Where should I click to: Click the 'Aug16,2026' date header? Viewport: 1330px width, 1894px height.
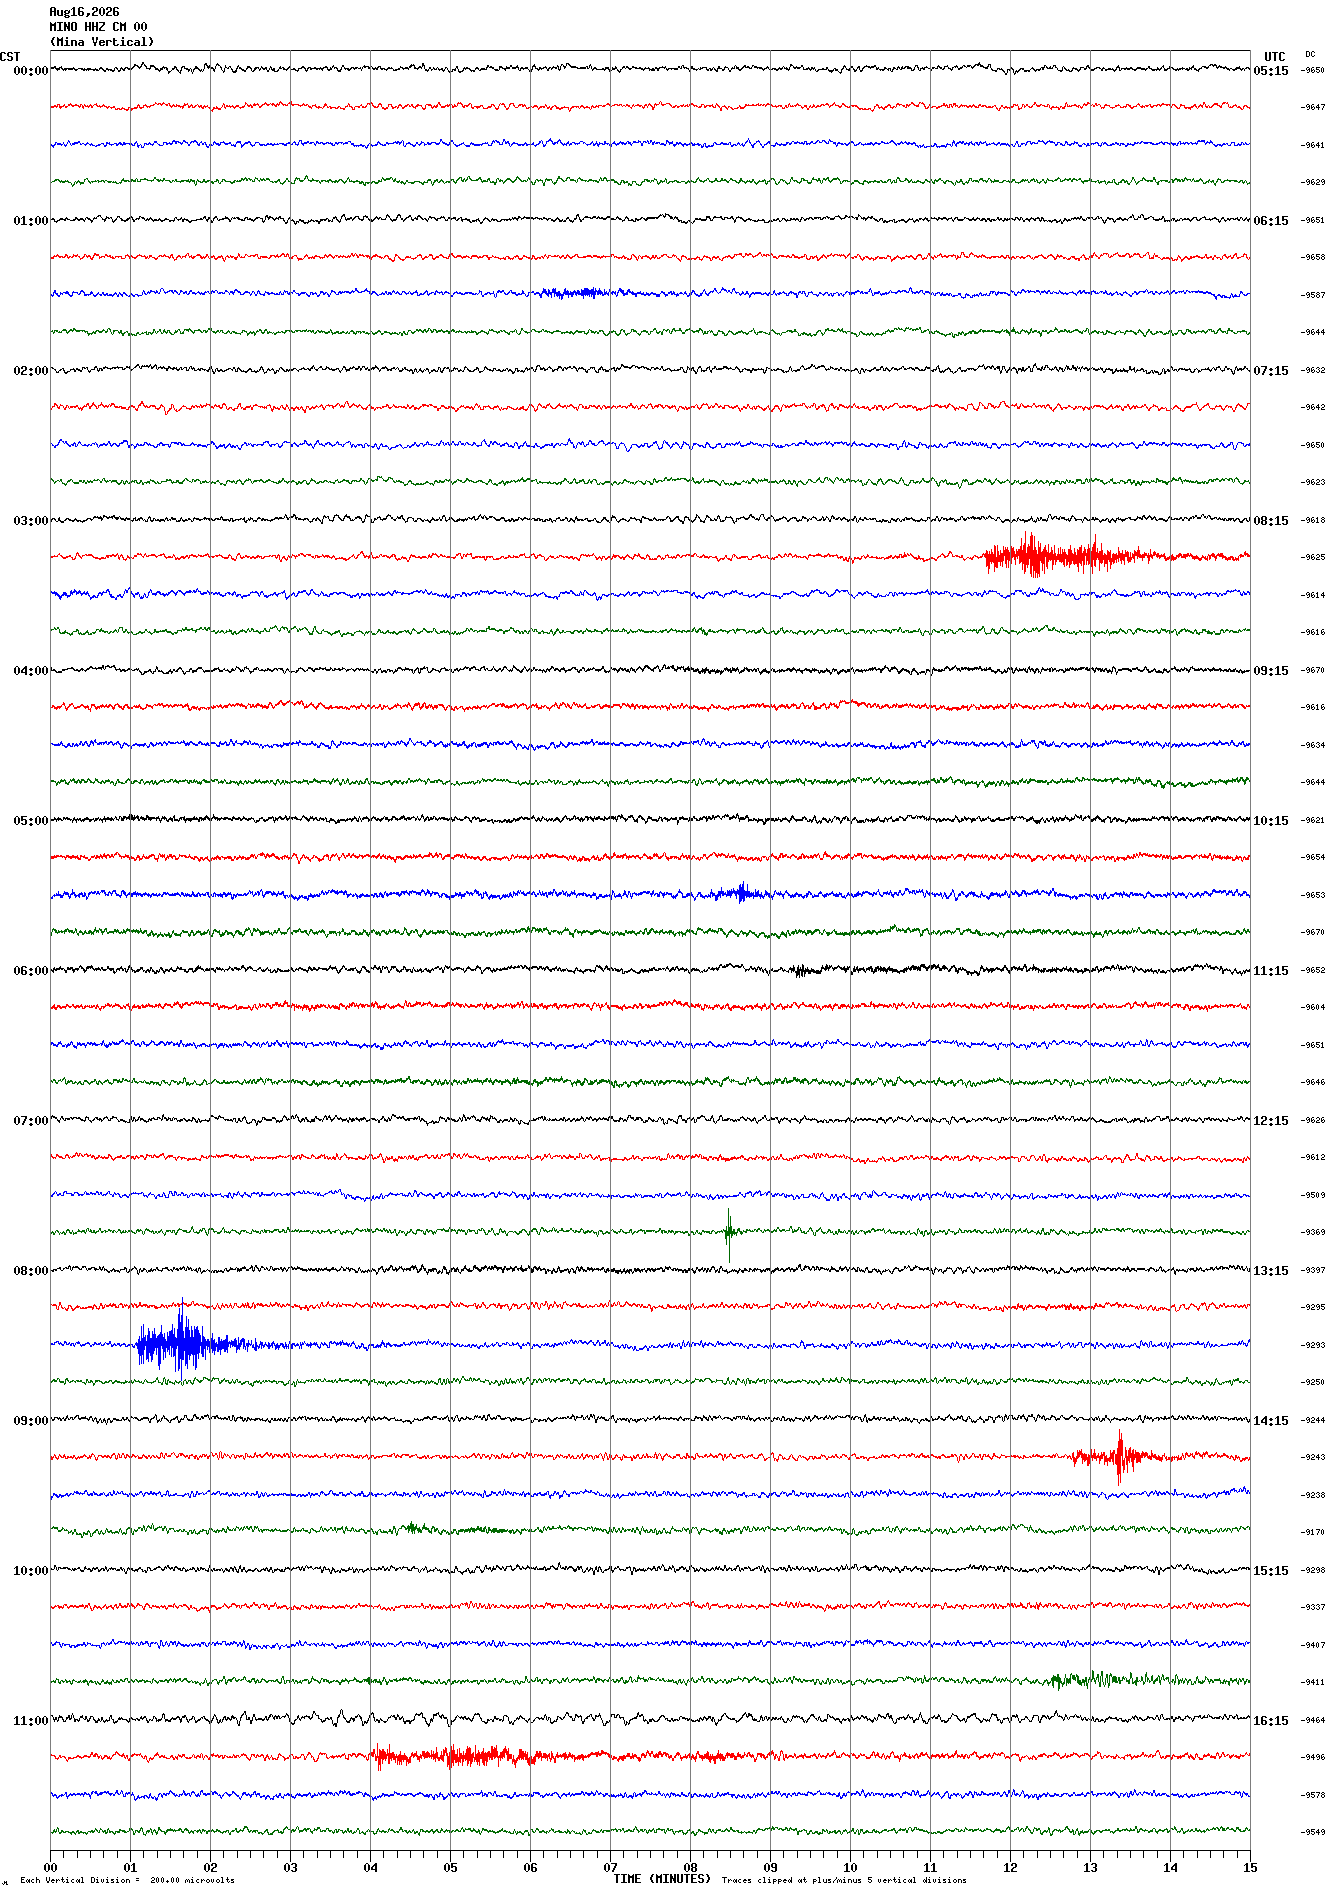(x=84, y=12)
